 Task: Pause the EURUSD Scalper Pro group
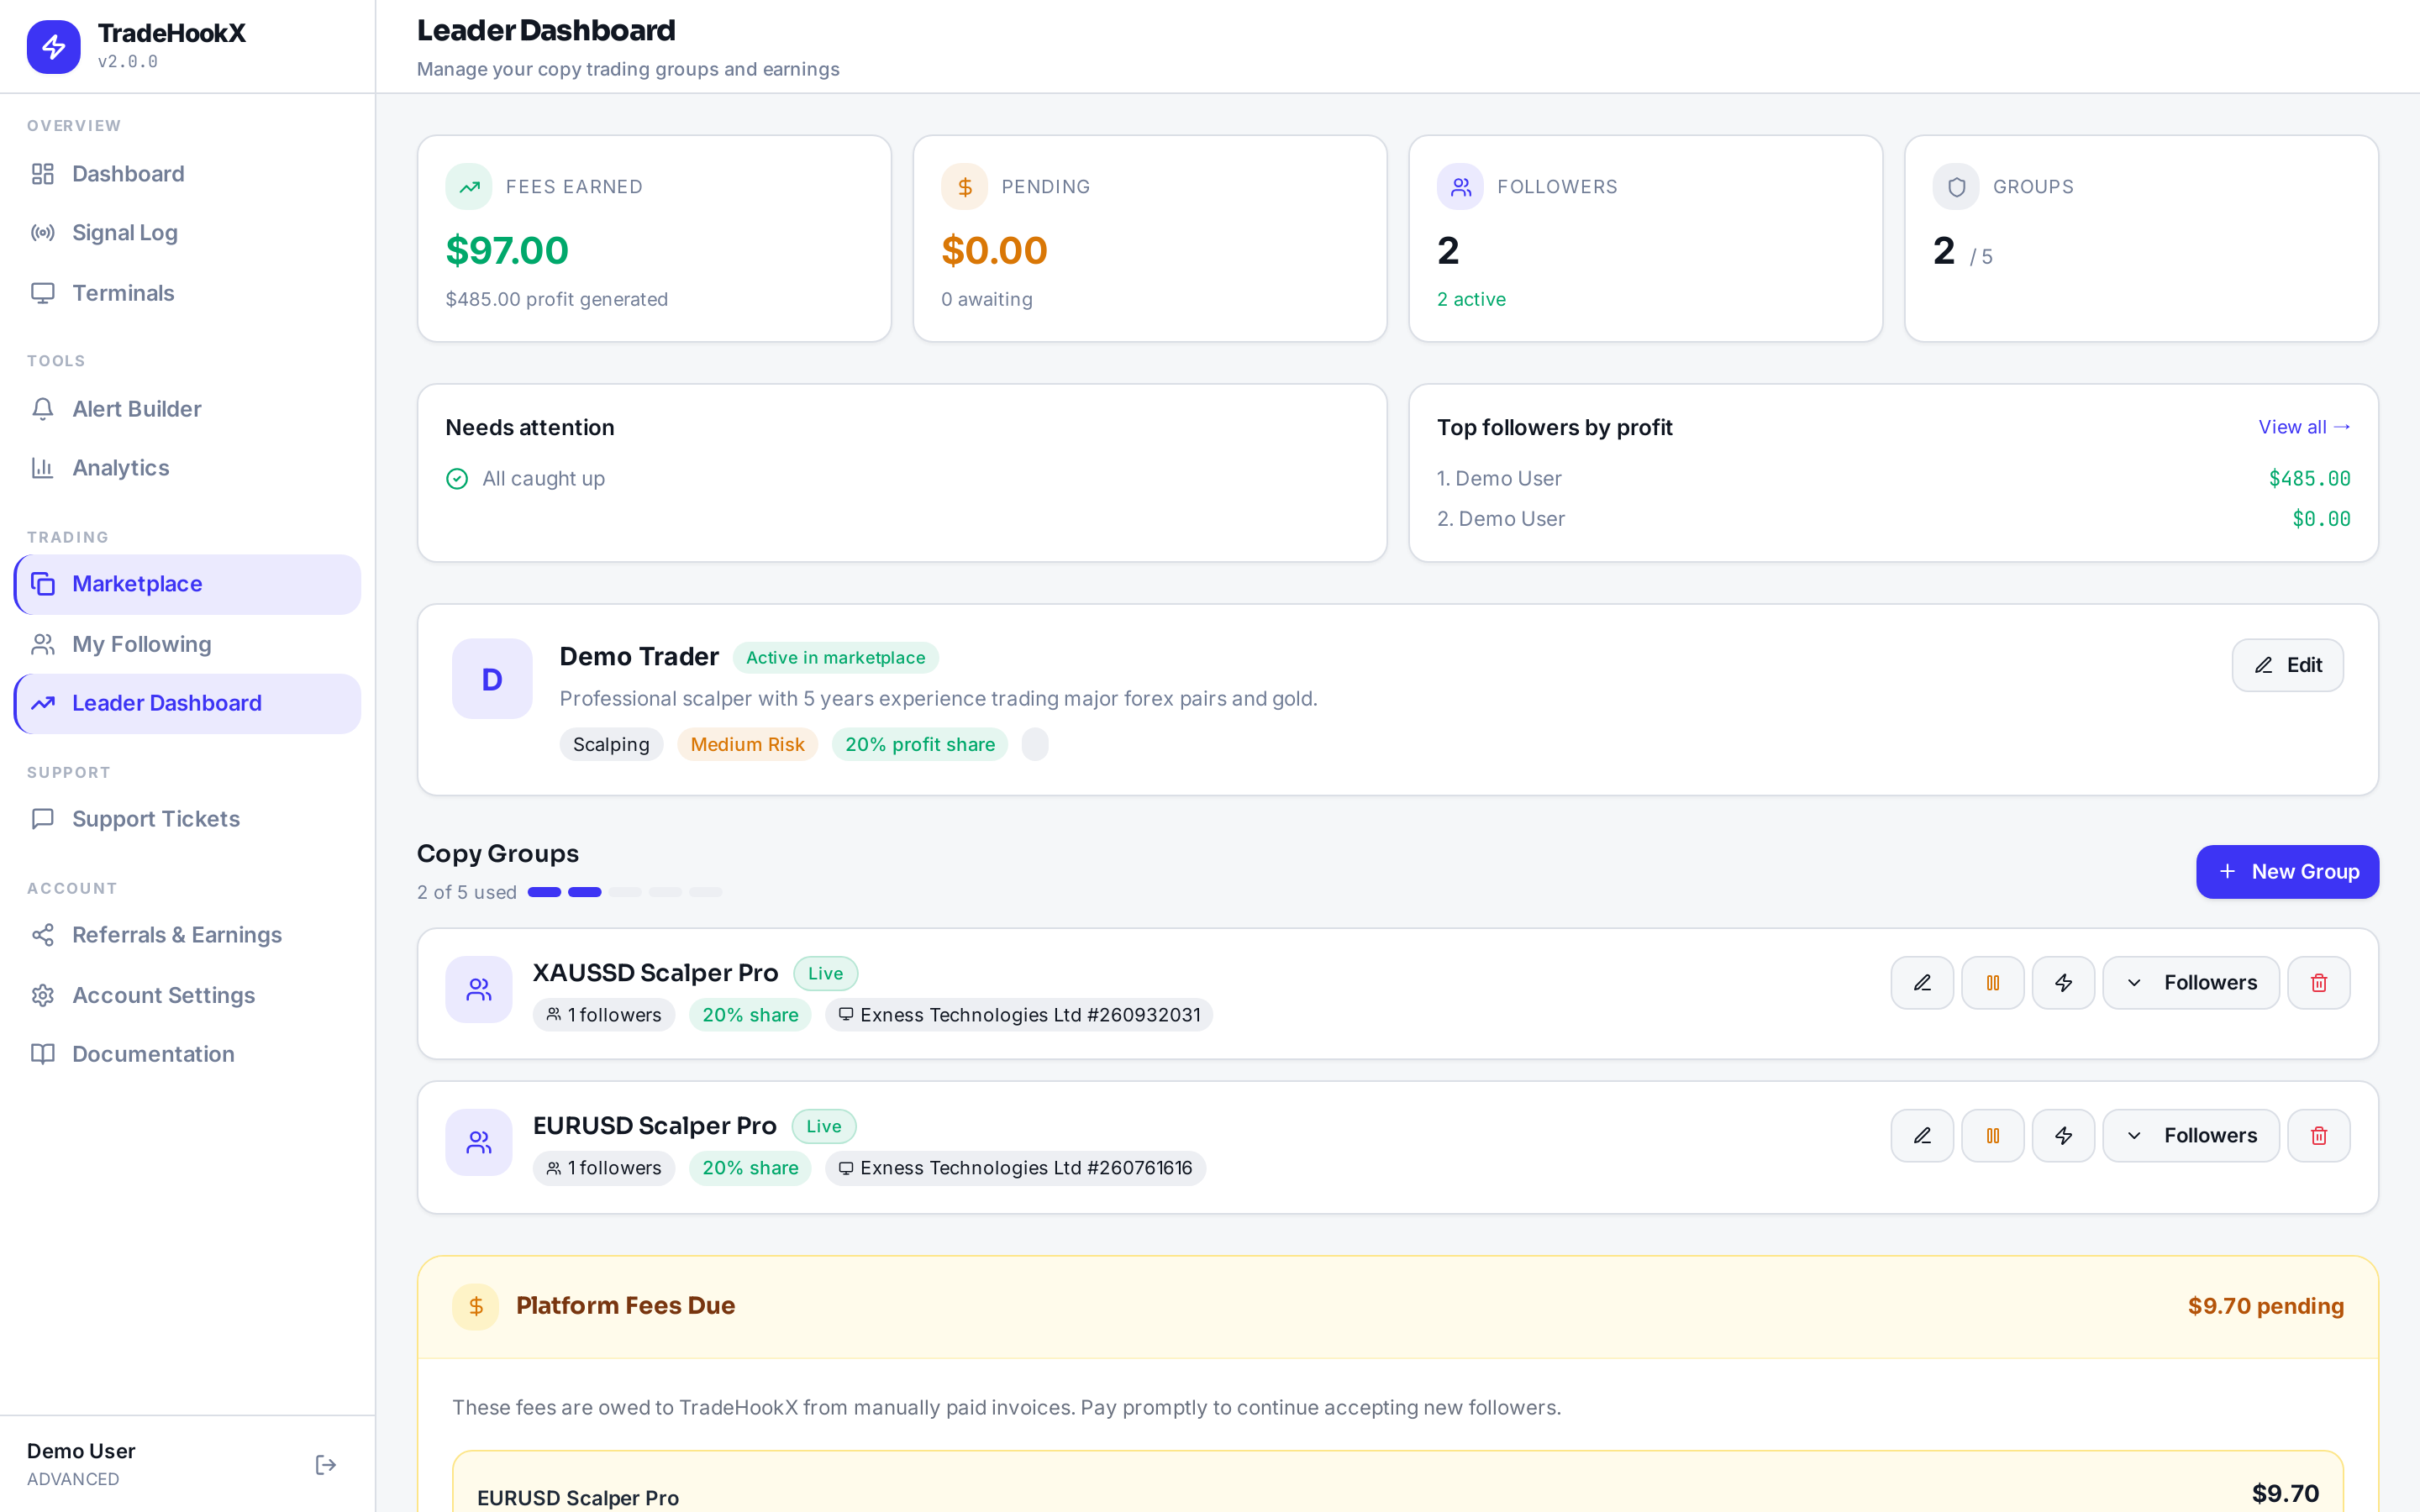[x=1993, y=1136]
